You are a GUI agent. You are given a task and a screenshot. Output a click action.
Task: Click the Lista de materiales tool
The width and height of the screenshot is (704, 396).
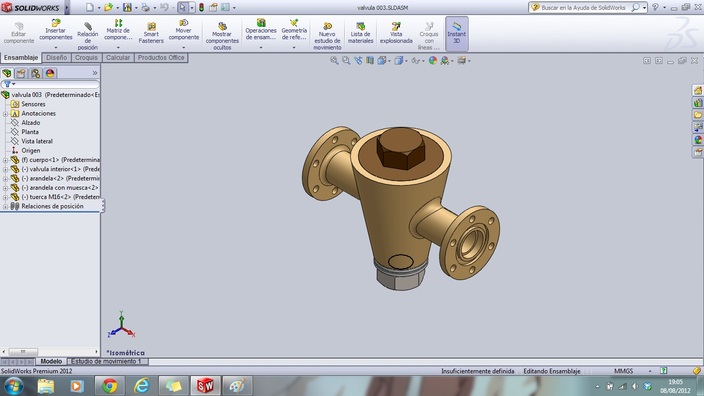361,32
